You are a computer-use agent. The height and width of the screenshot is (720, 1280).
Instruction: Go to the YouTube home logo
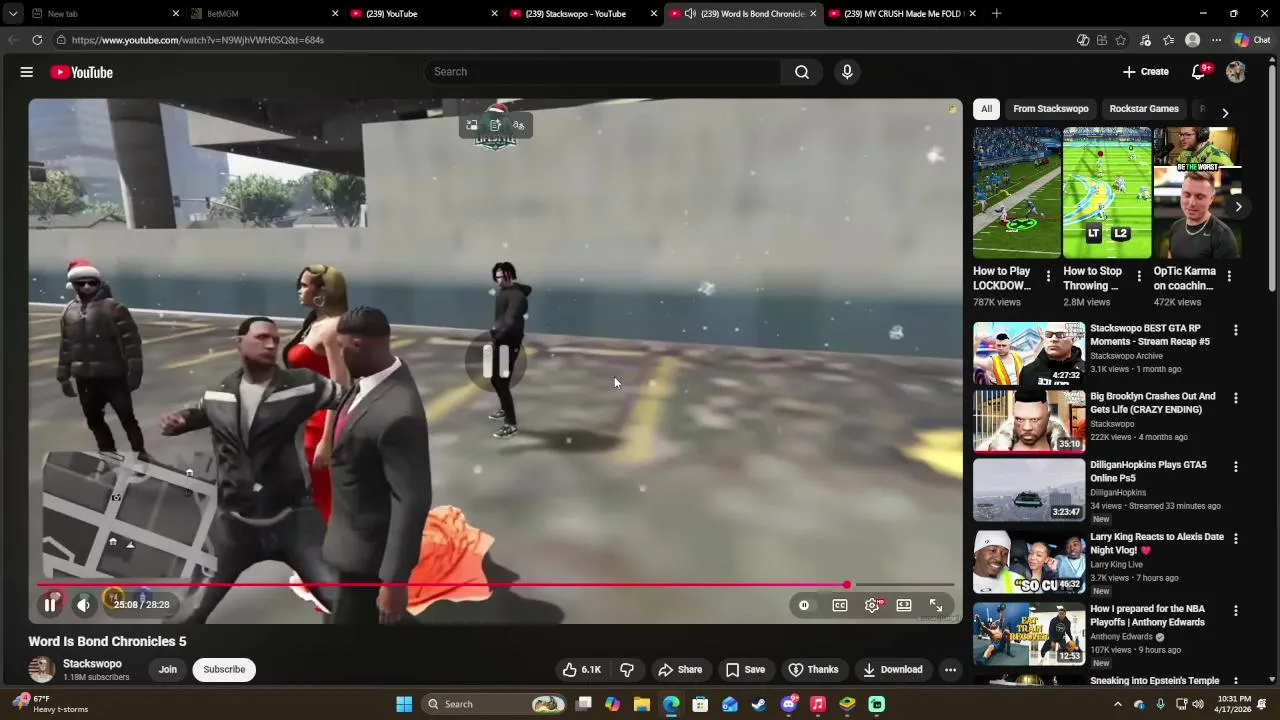[81, 72]
